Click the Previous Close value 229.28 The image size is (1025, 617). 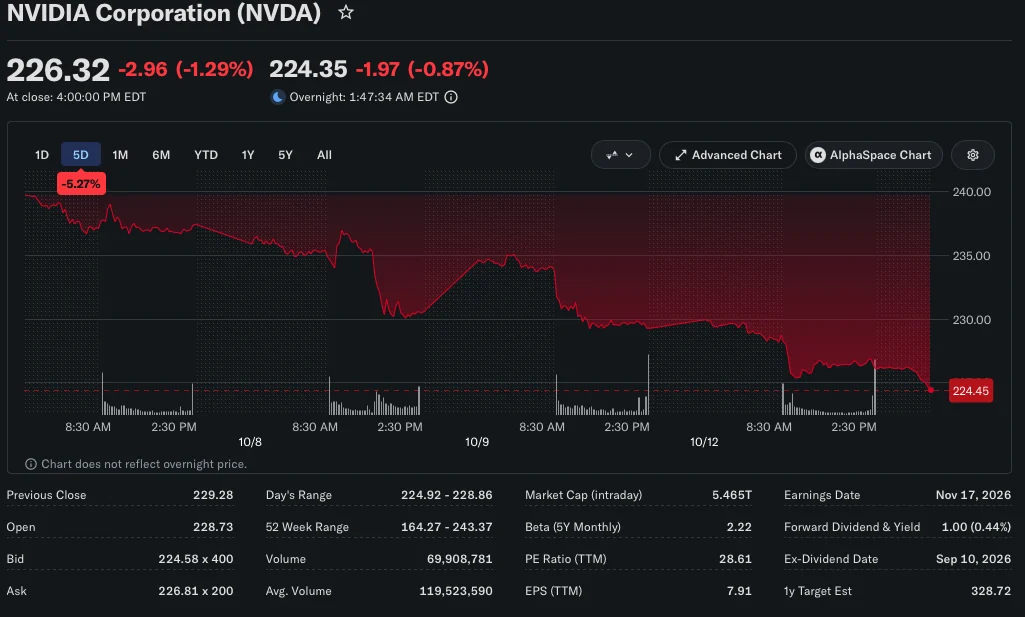click(213, 495)
